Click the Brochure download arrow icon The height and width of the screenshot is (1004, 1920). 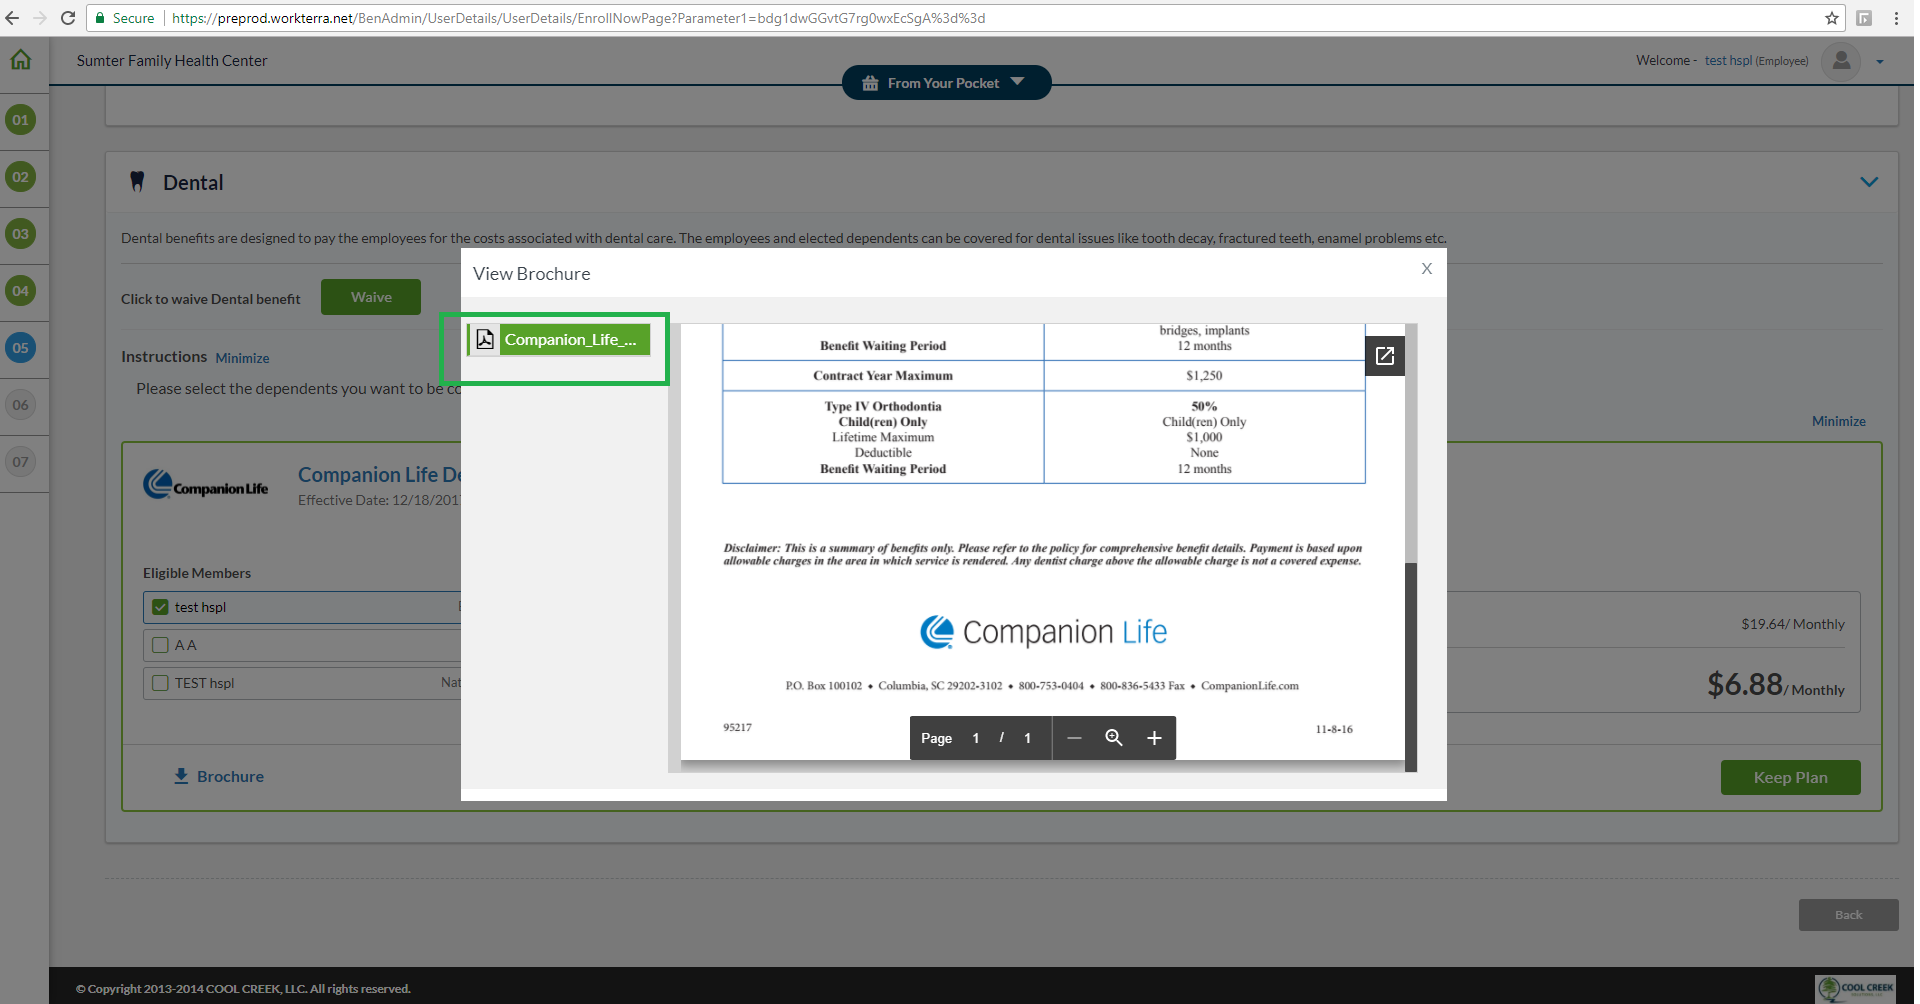point(181,776)
